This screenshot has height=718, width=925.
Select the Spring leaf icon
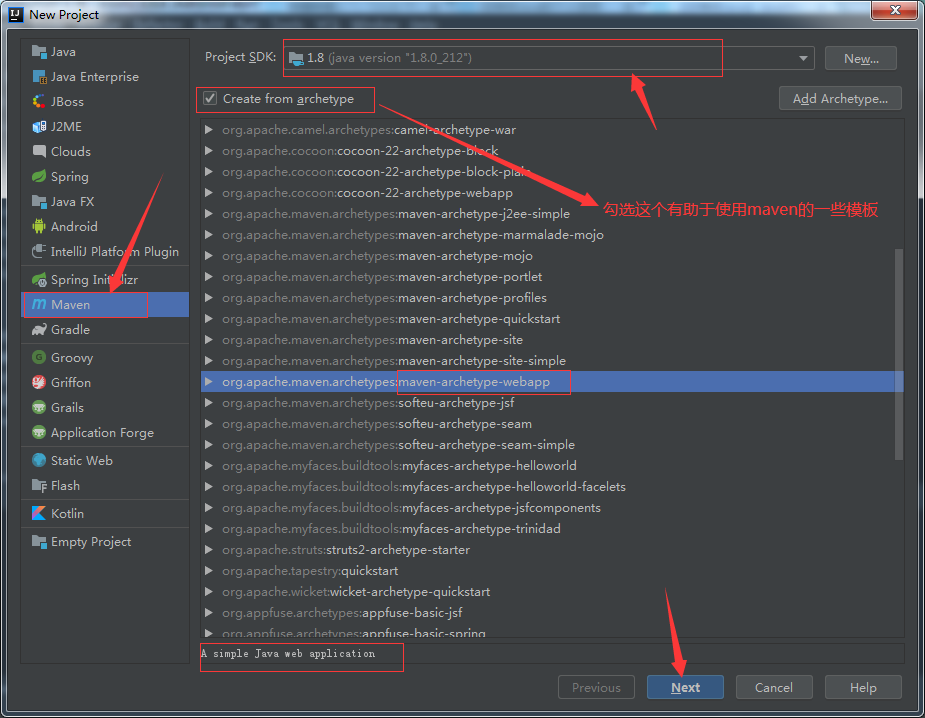(x=39, y=176)
